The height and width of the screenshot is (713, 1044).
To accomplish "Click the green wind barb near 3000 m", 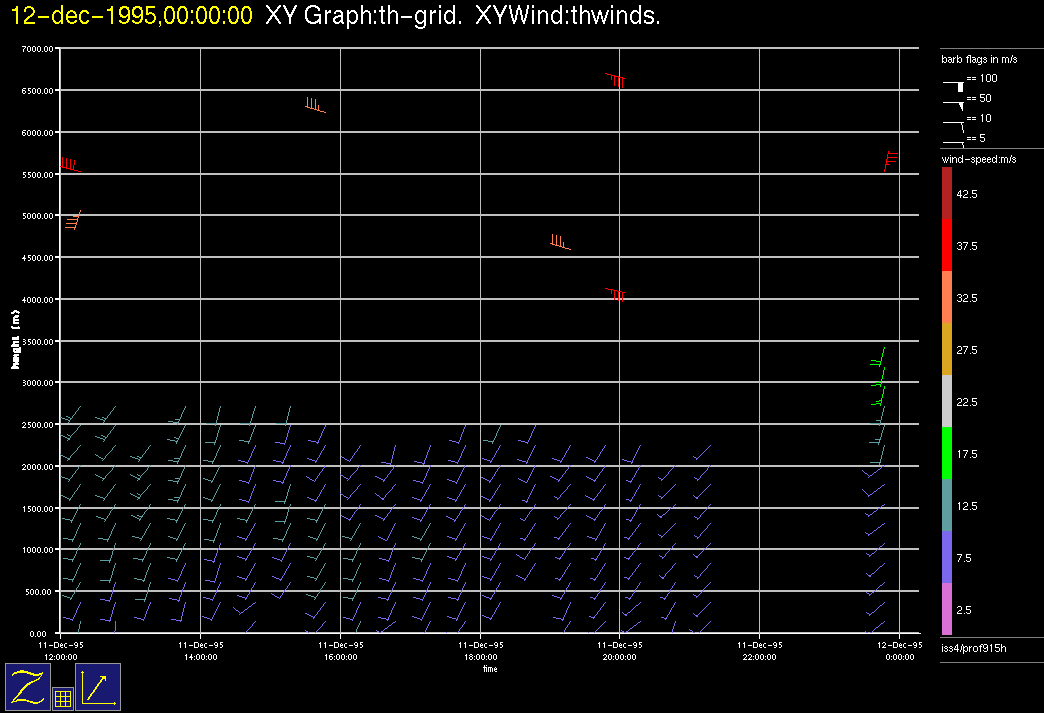I will (879, 382).
